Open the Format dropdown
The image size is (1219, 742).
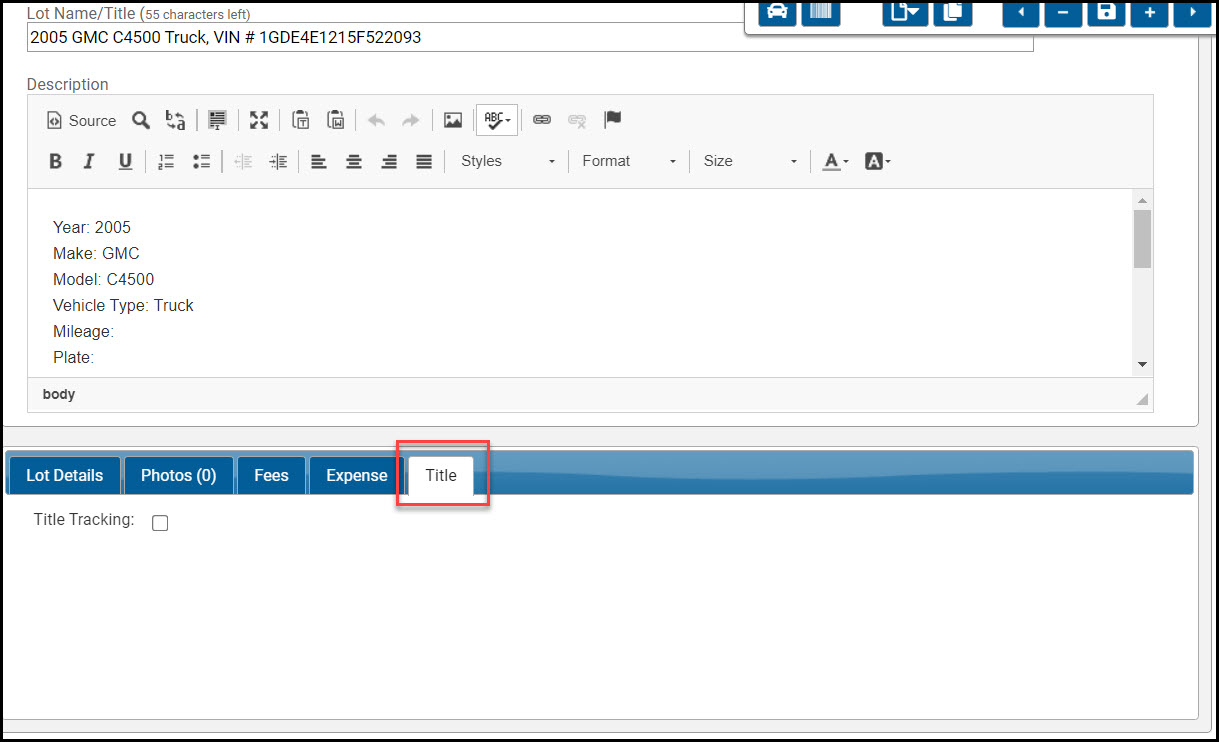tap(629, 161)
